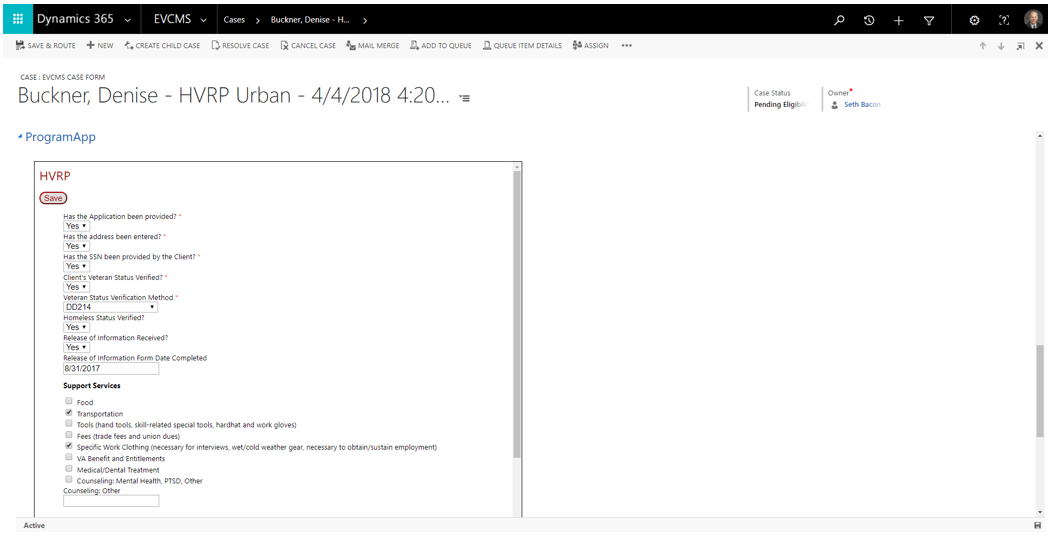This screenshot has width=1049, height=536.
Task: Click Save & Route command
Action: (45, 46)
